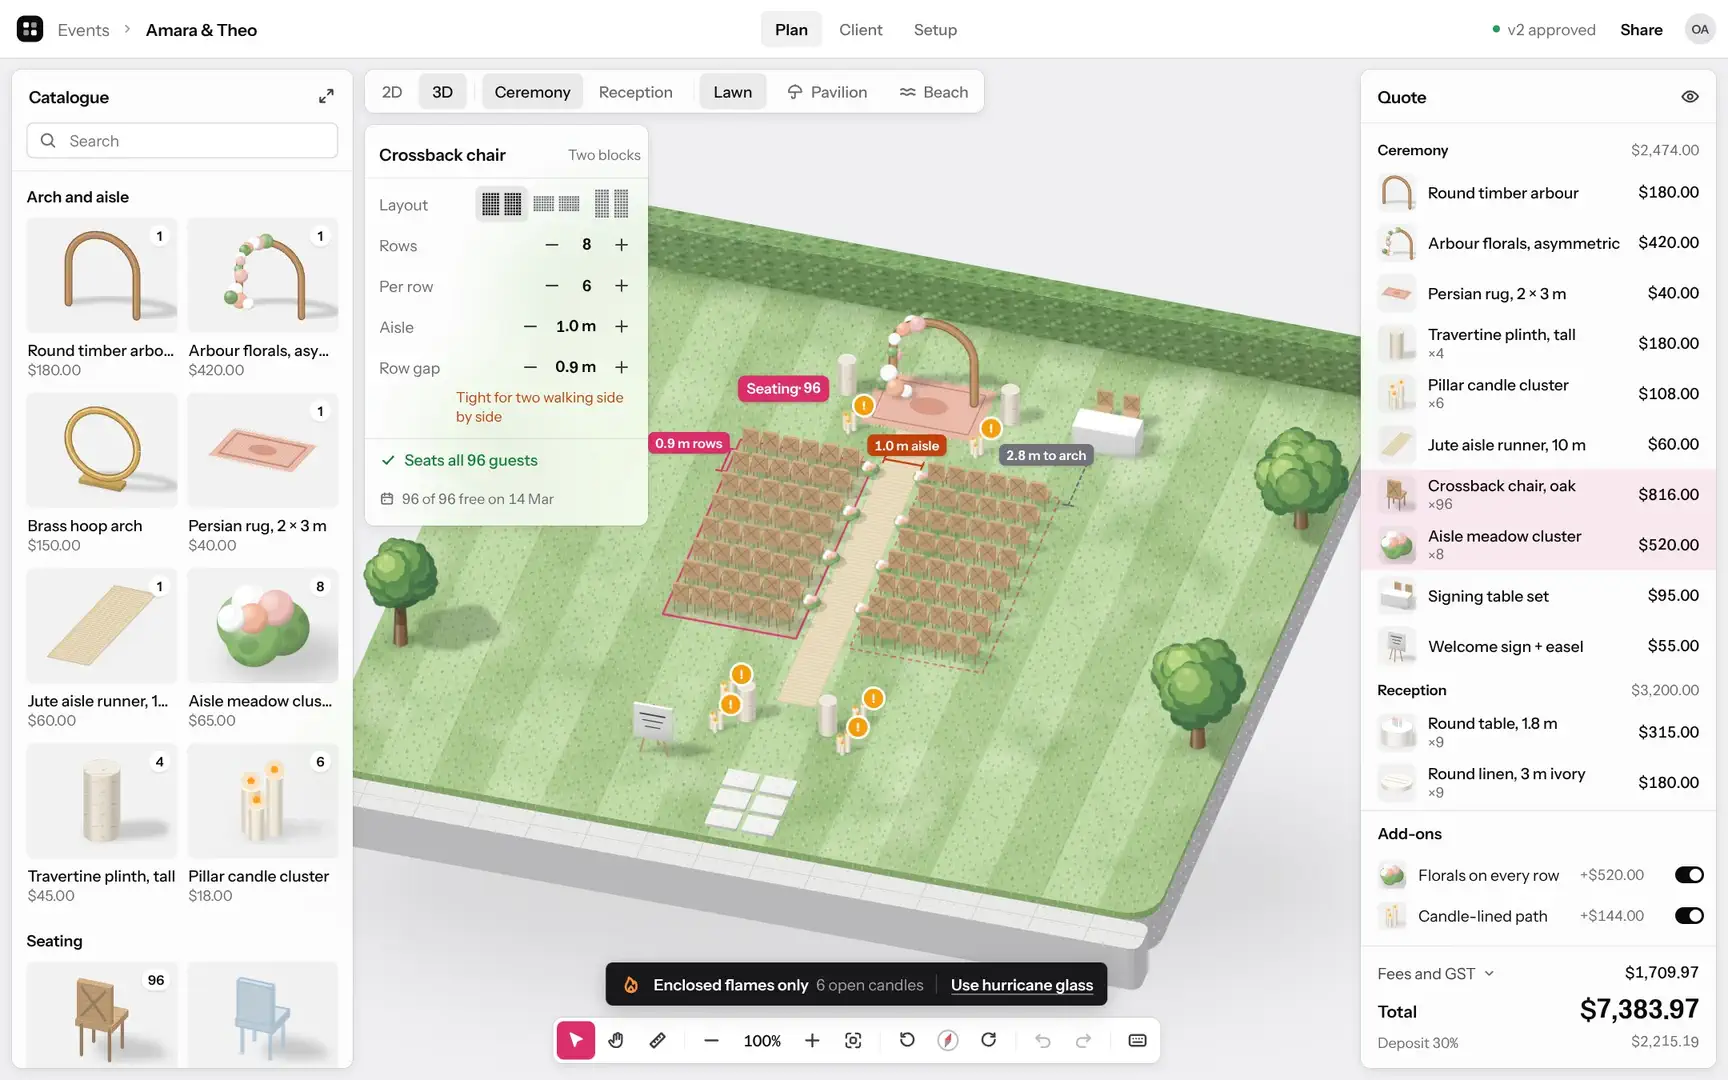Switch to 3D view
This screenshot has width=1728, height=1080.
click(x=442, y=92)
